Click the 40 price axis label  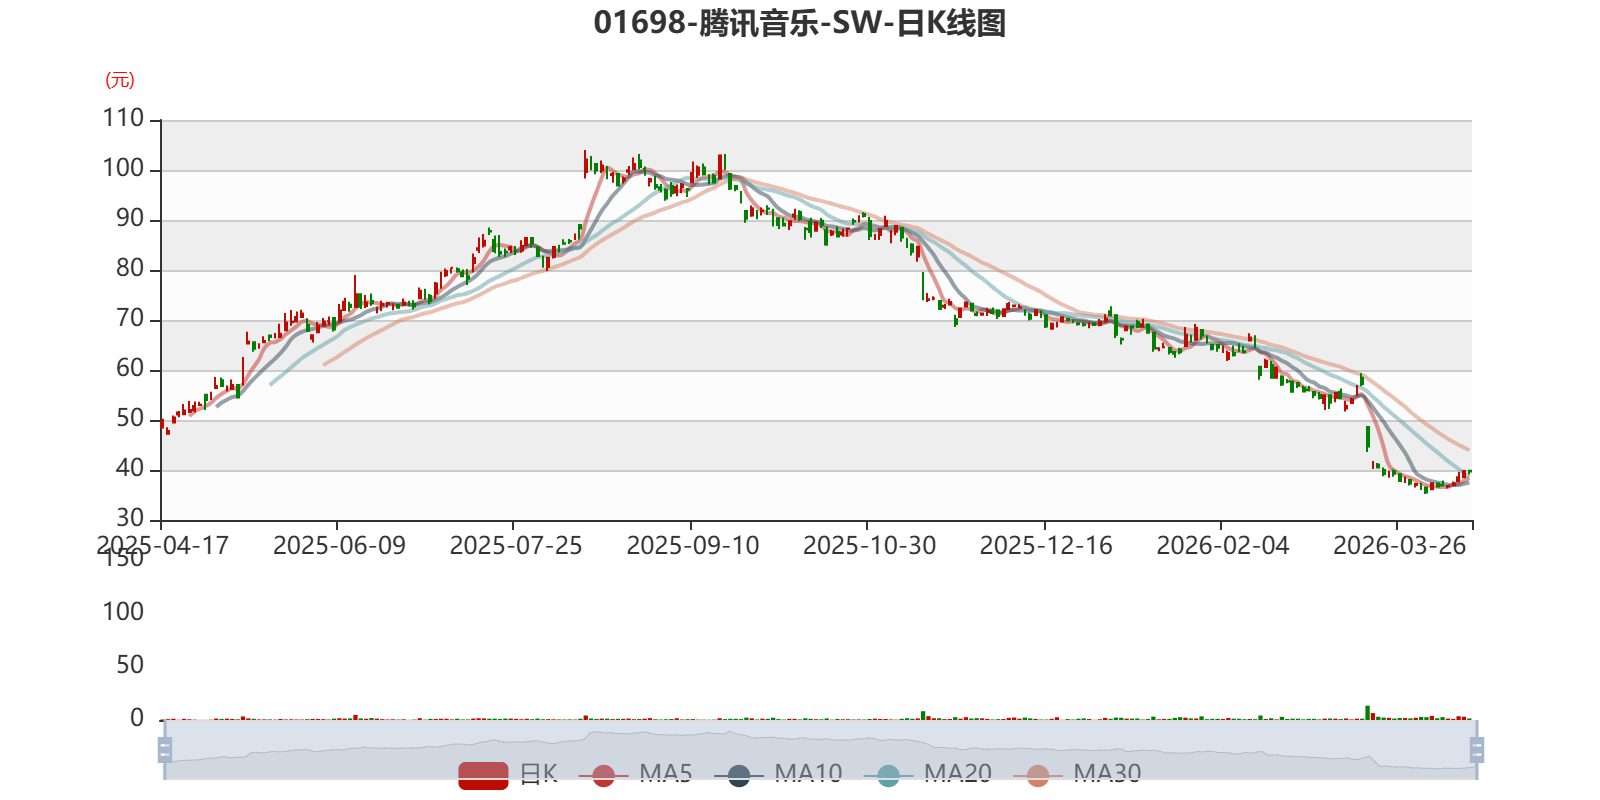[130, 468]
